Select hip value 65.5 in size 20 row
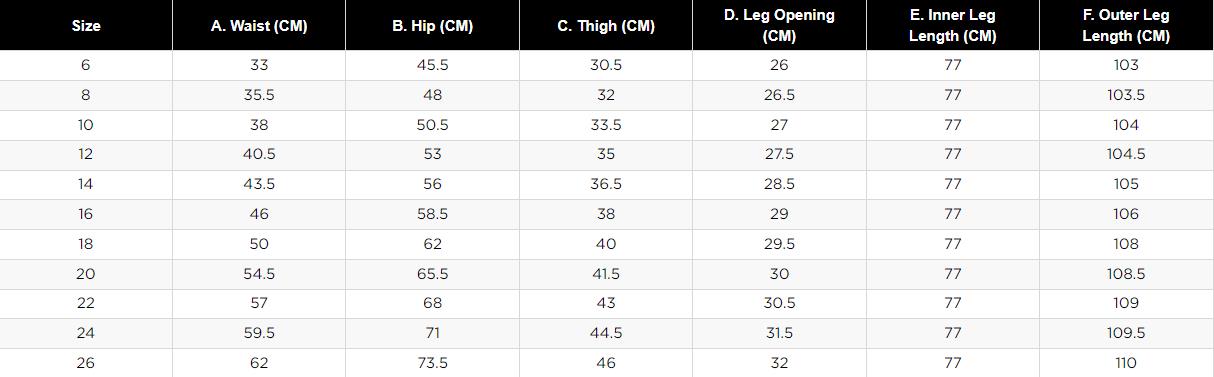This screenshot has width=1214, height=377. point(432,274)
